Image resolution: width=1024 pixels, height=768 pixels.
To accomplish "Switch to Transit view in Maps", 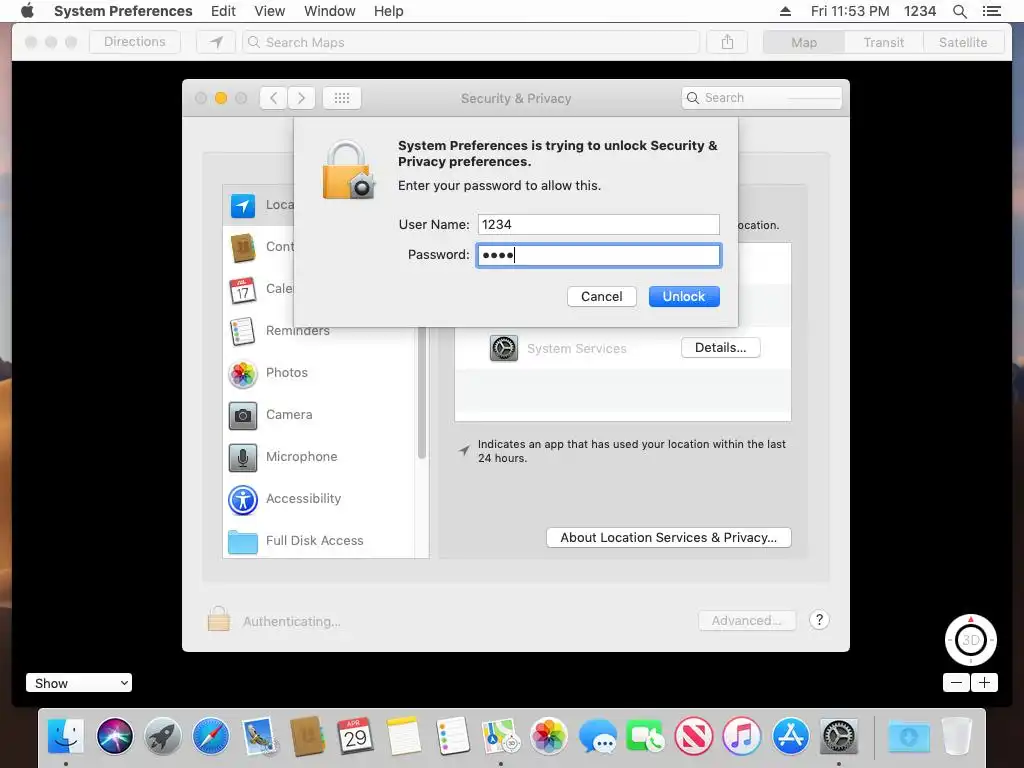I will (x=884, y=42).
